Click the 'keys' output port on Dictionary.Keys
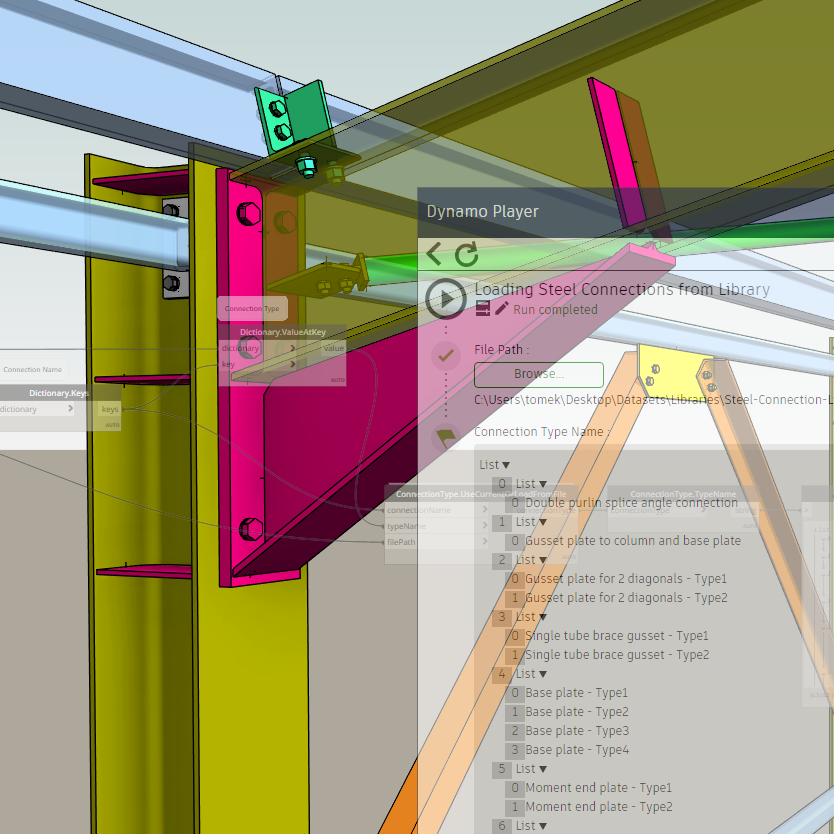 (x=110, y=409)
